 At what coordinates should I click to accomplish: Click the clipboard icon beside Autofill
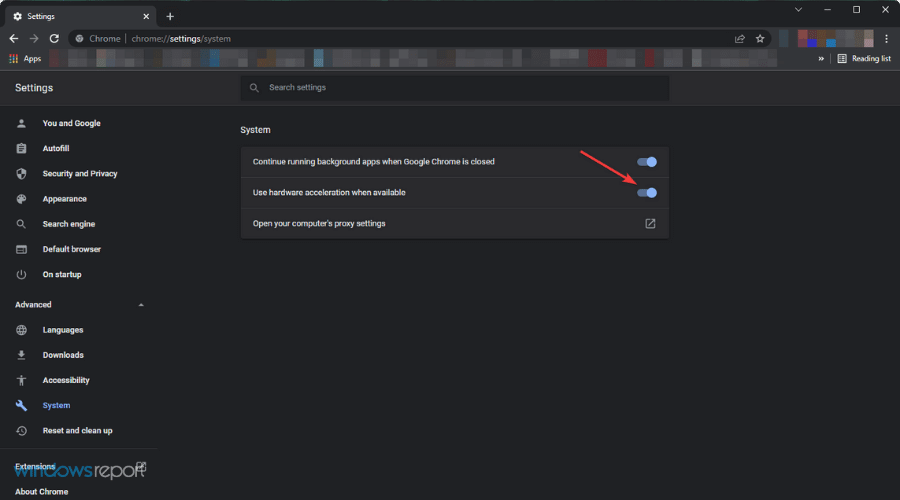tap(21, 149)
